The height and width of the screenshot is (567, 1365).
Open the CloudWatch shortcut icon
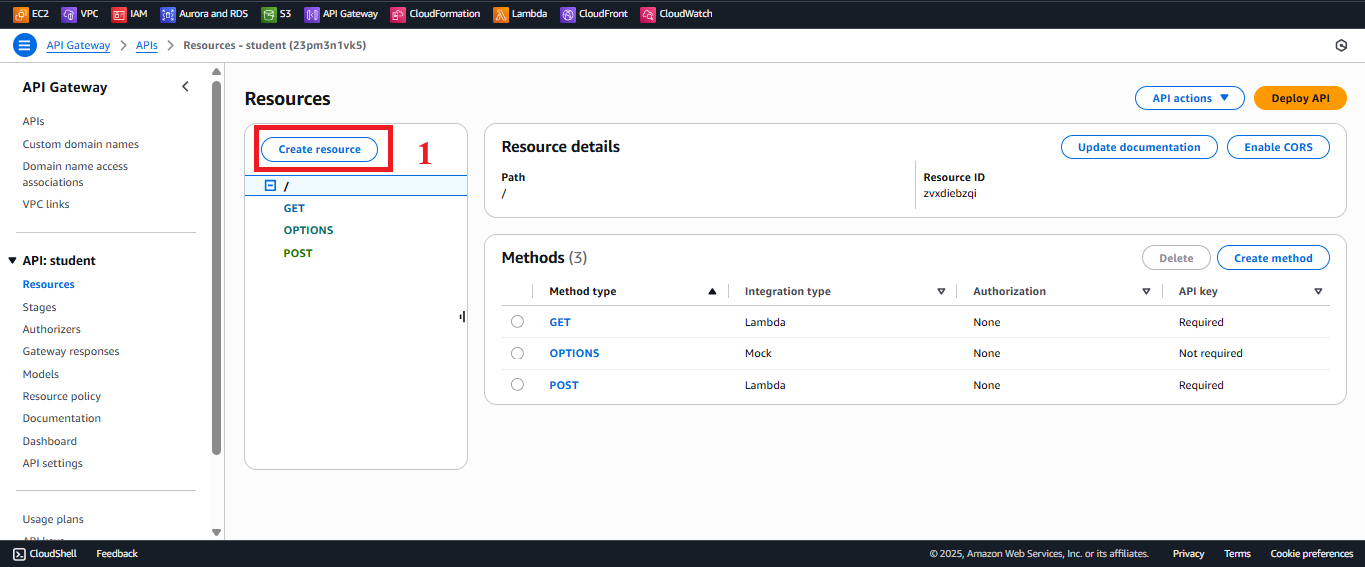coord(648,14)
